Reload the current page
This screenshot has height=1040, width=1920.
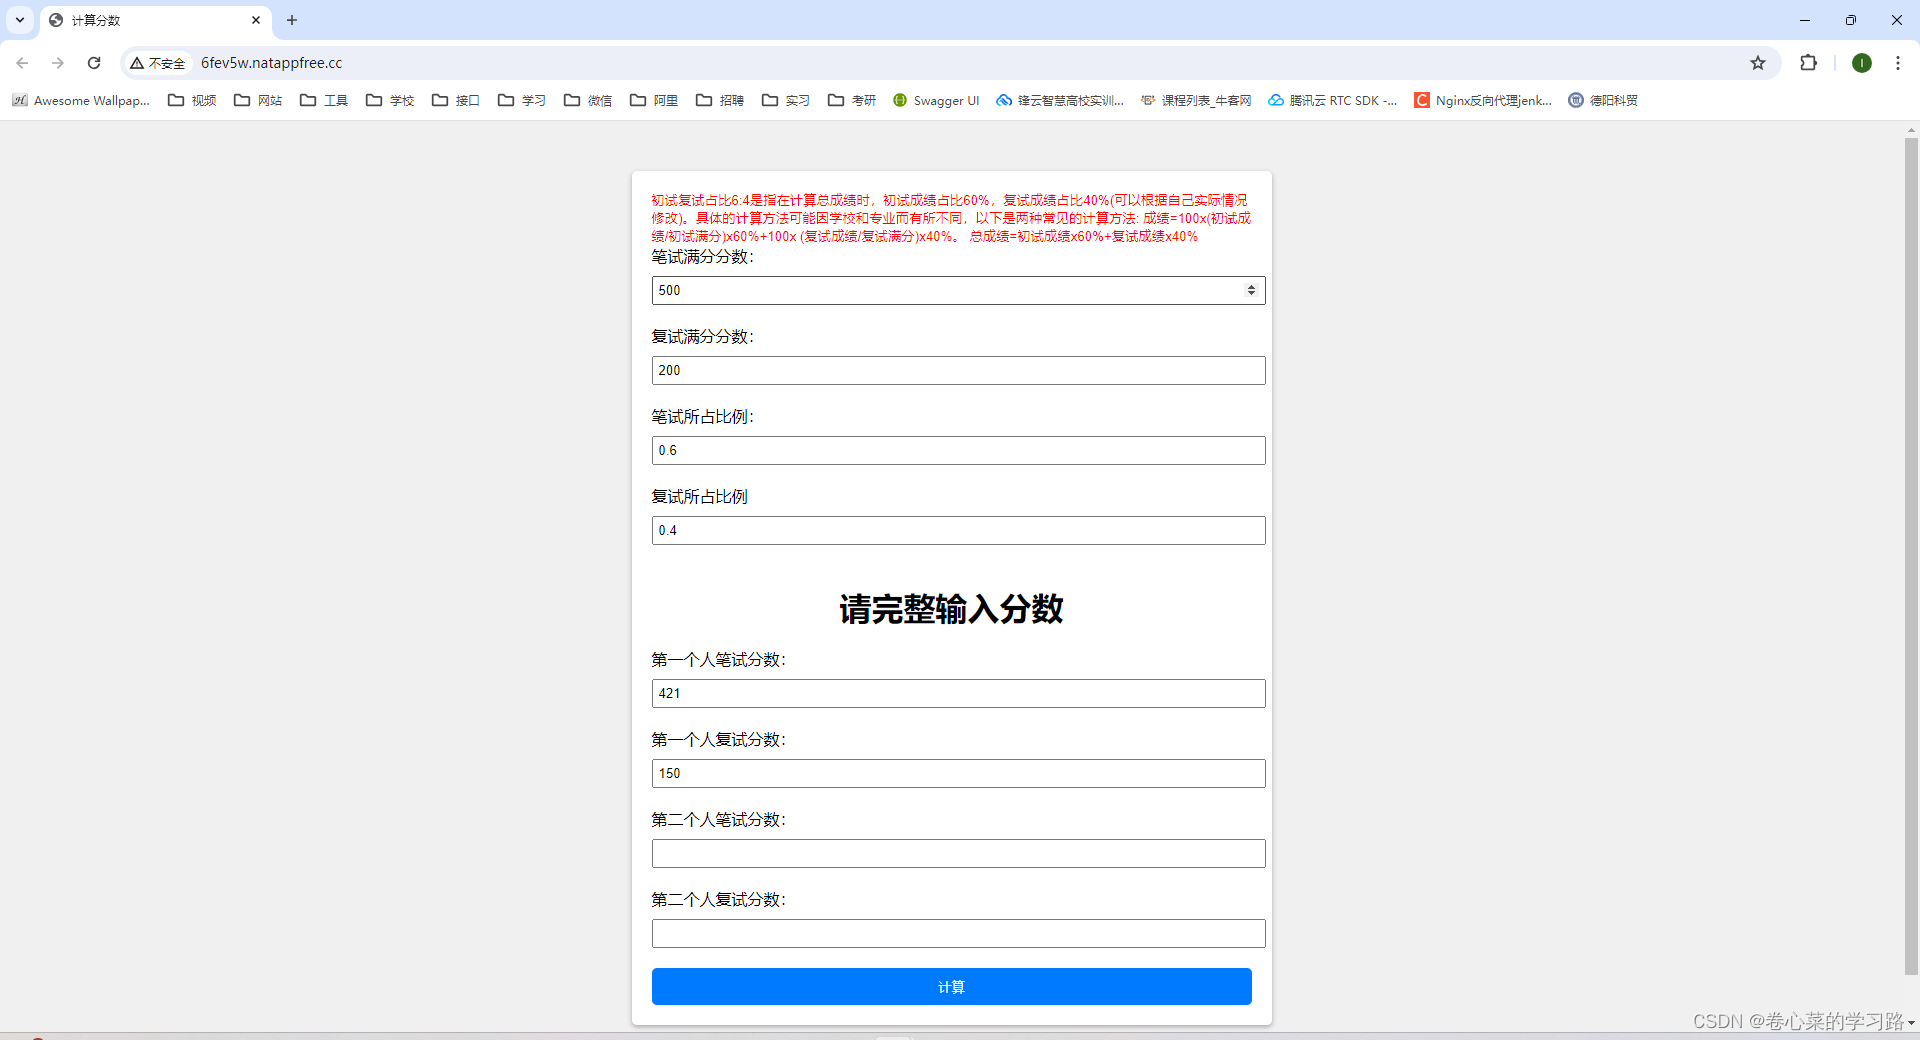pyautogui.click(x=94, y=63)
